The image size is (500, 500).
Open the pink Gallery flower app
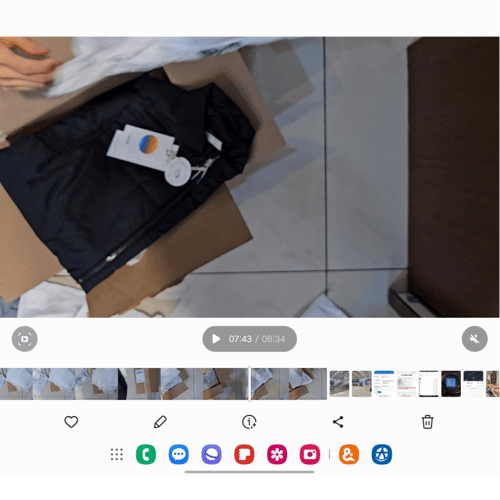(x=277, y=454)
